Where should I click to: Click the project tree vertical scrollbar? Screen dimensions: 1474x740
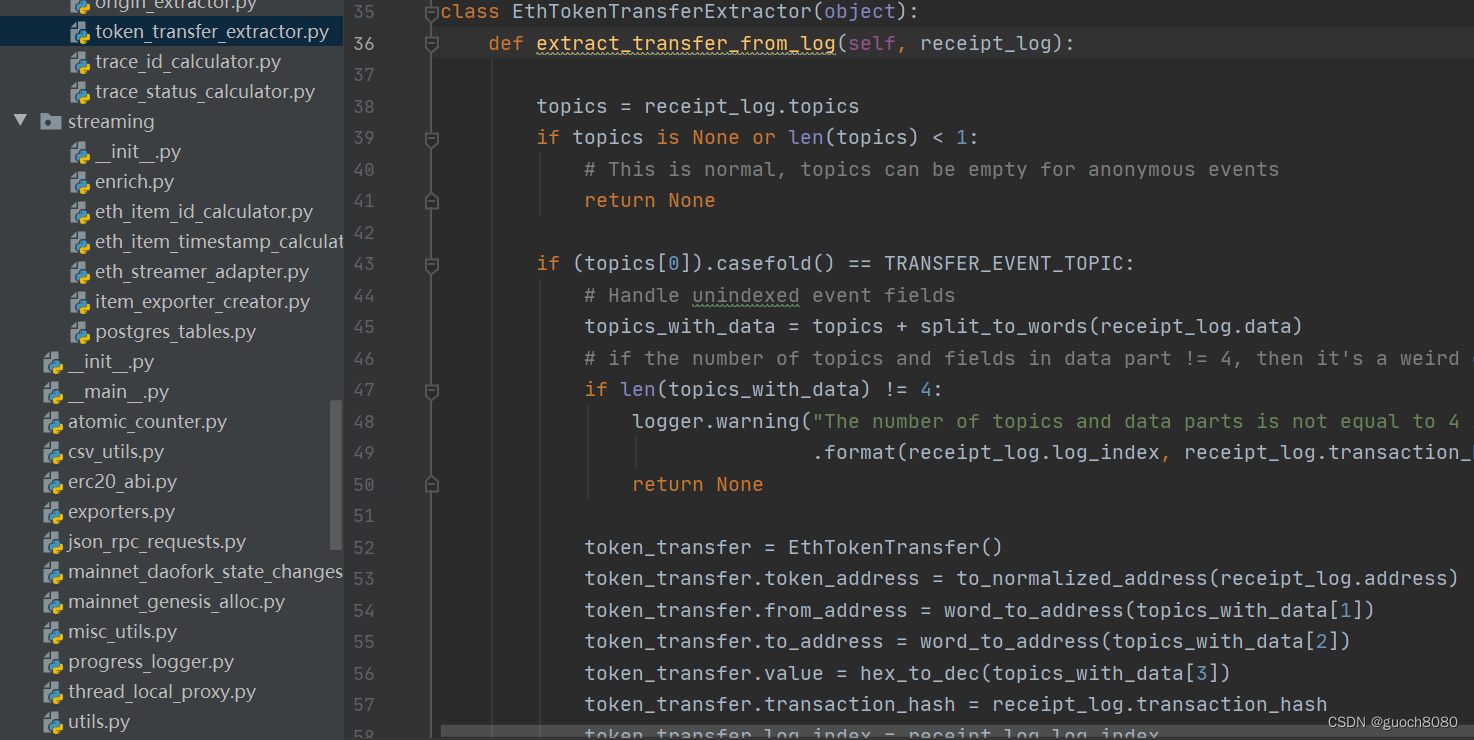click(336, 475)
